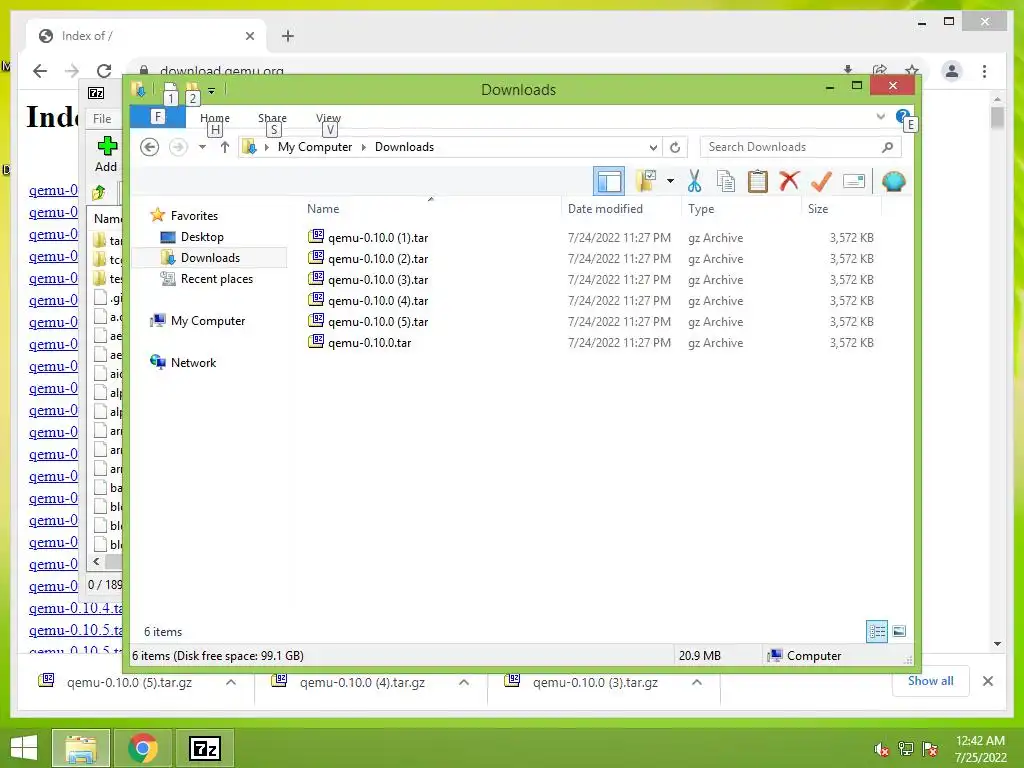
Task: Toggle the navigation pane layout icon
Action: [x=609, y=182]
